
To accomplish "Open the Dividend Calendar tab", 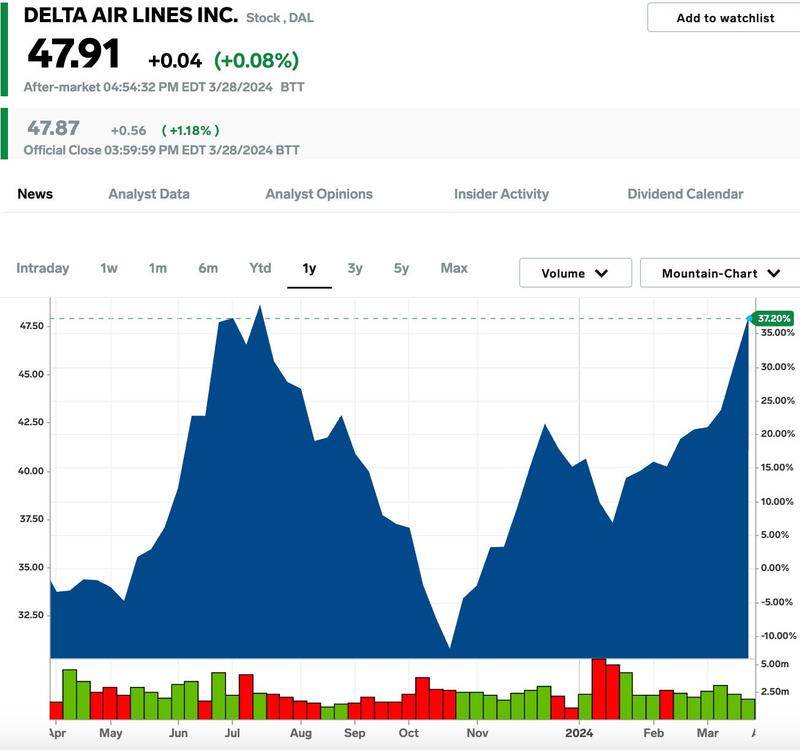I will tap(685, 194).
